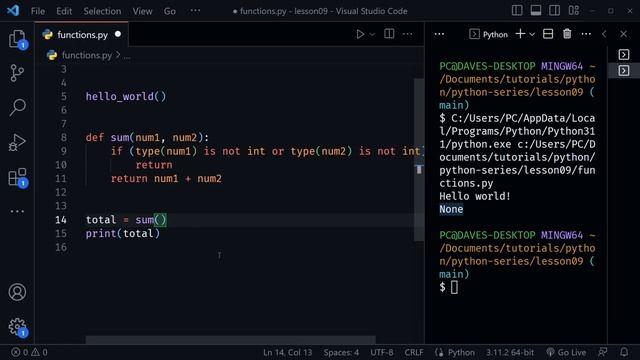
Task: Change file encoding UTF-8
Action: (382, 352)
